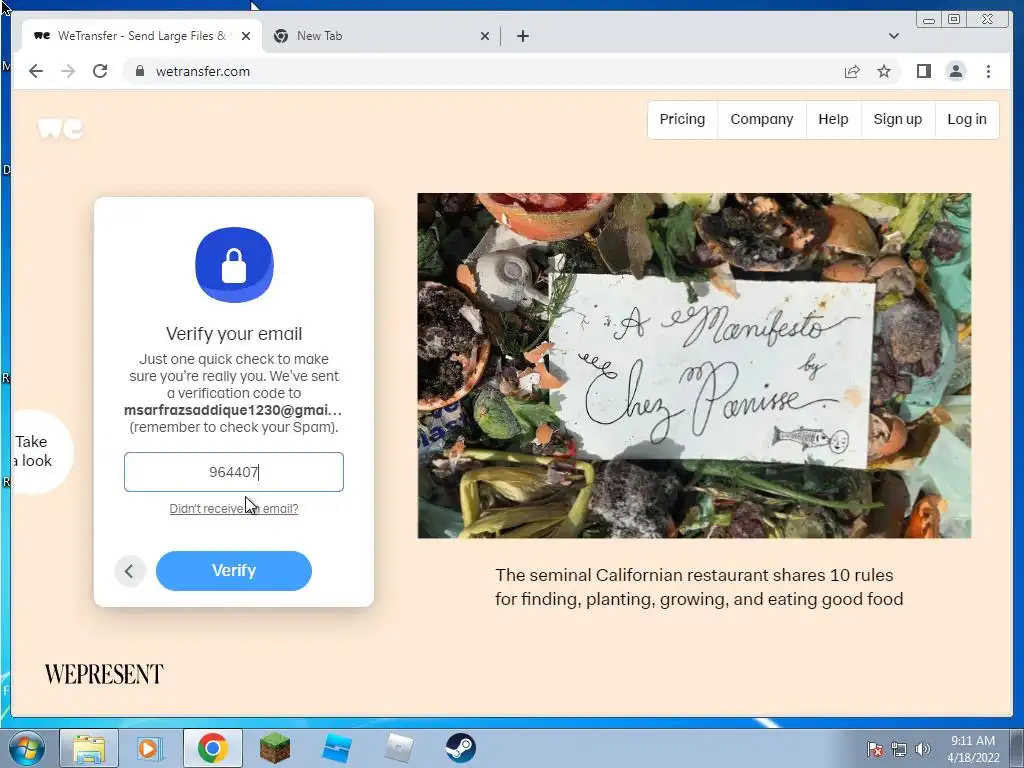Image resolution: width=1024 pixels, height=768 pixels.
Task: Click the browser back arrow
Action: coord(36,71)
